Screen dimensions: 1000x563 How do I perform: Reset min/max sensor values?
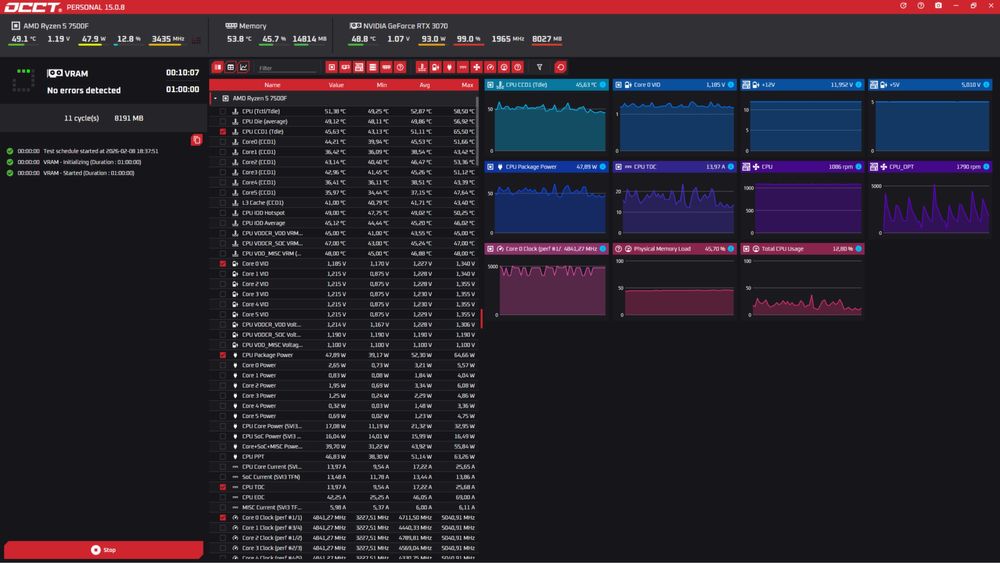coord(561,67)
